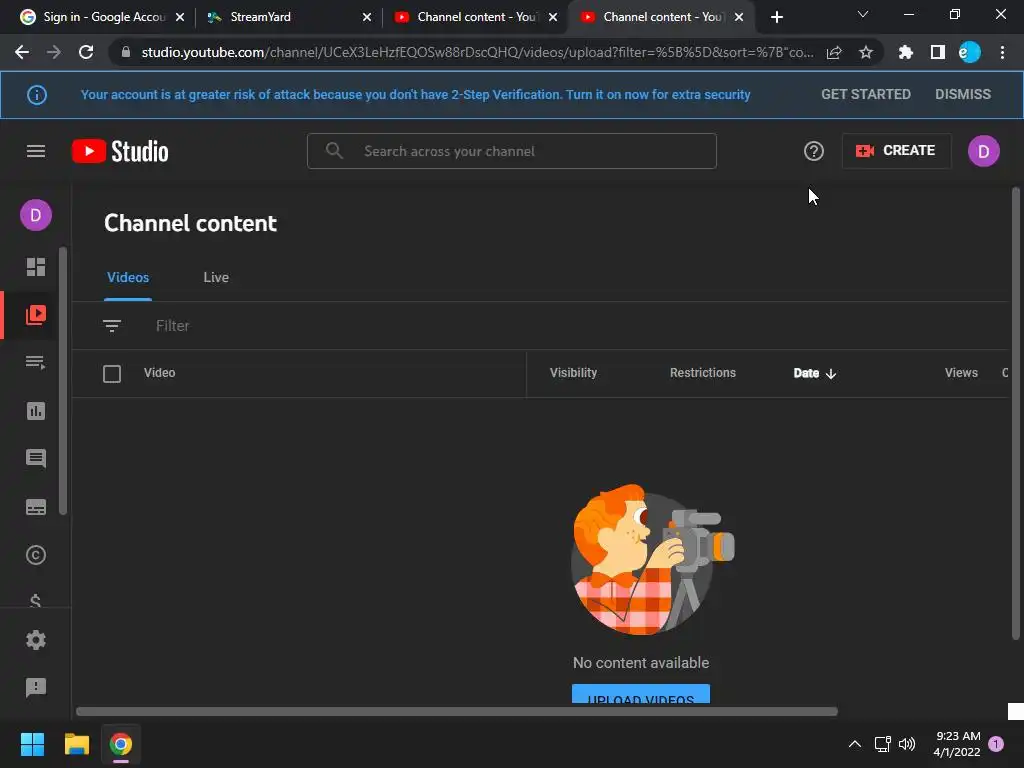Click the horizontal scrollbar at the bottom
Image resolution: width=1024 pixels, height=768 pixels.
(456, 711)
